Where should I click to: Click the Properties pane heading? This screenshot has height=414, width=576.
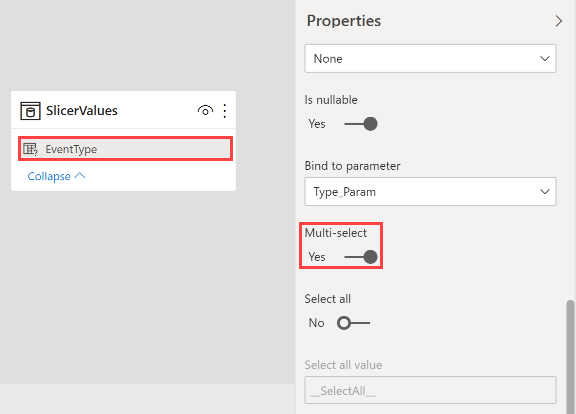point(344,21)
